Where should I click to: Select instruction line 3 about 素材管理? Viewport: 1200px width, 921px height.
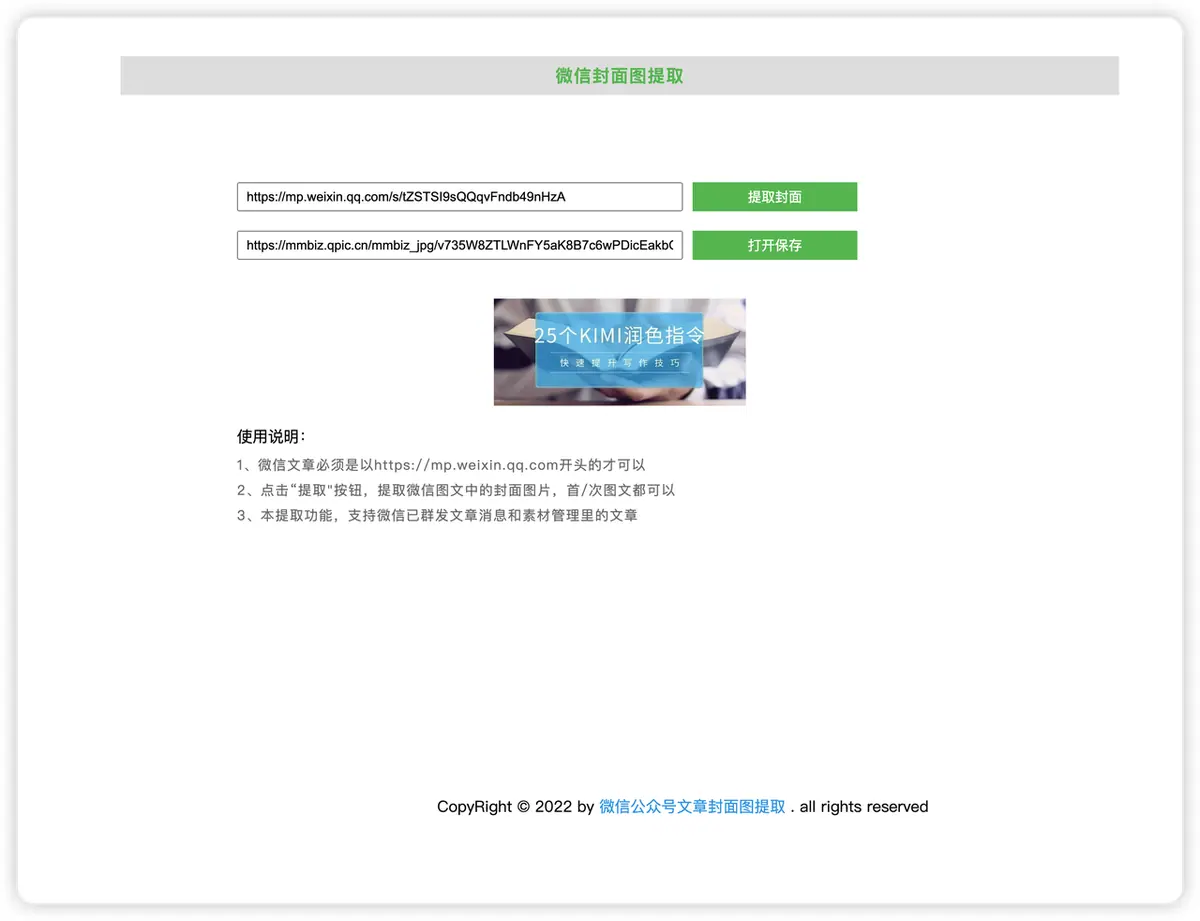click(437, 516)
